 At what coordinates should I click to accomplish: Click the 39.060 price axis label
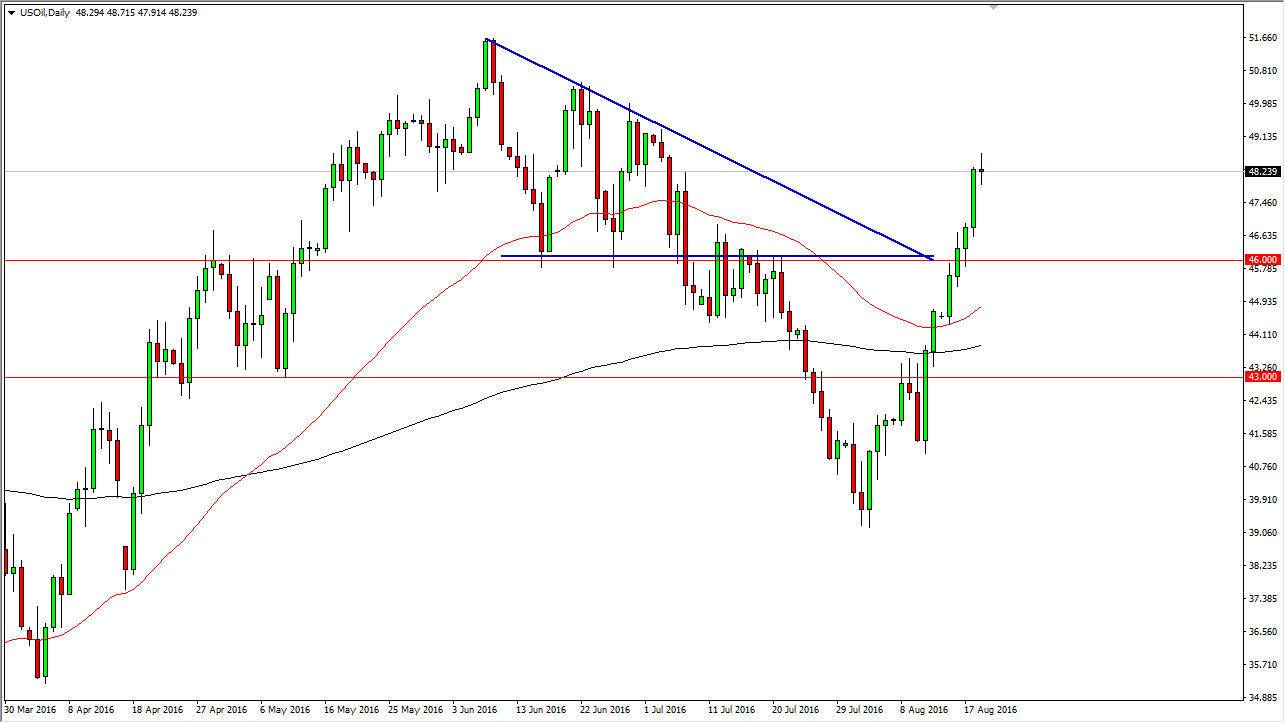tap(1263, 533)
